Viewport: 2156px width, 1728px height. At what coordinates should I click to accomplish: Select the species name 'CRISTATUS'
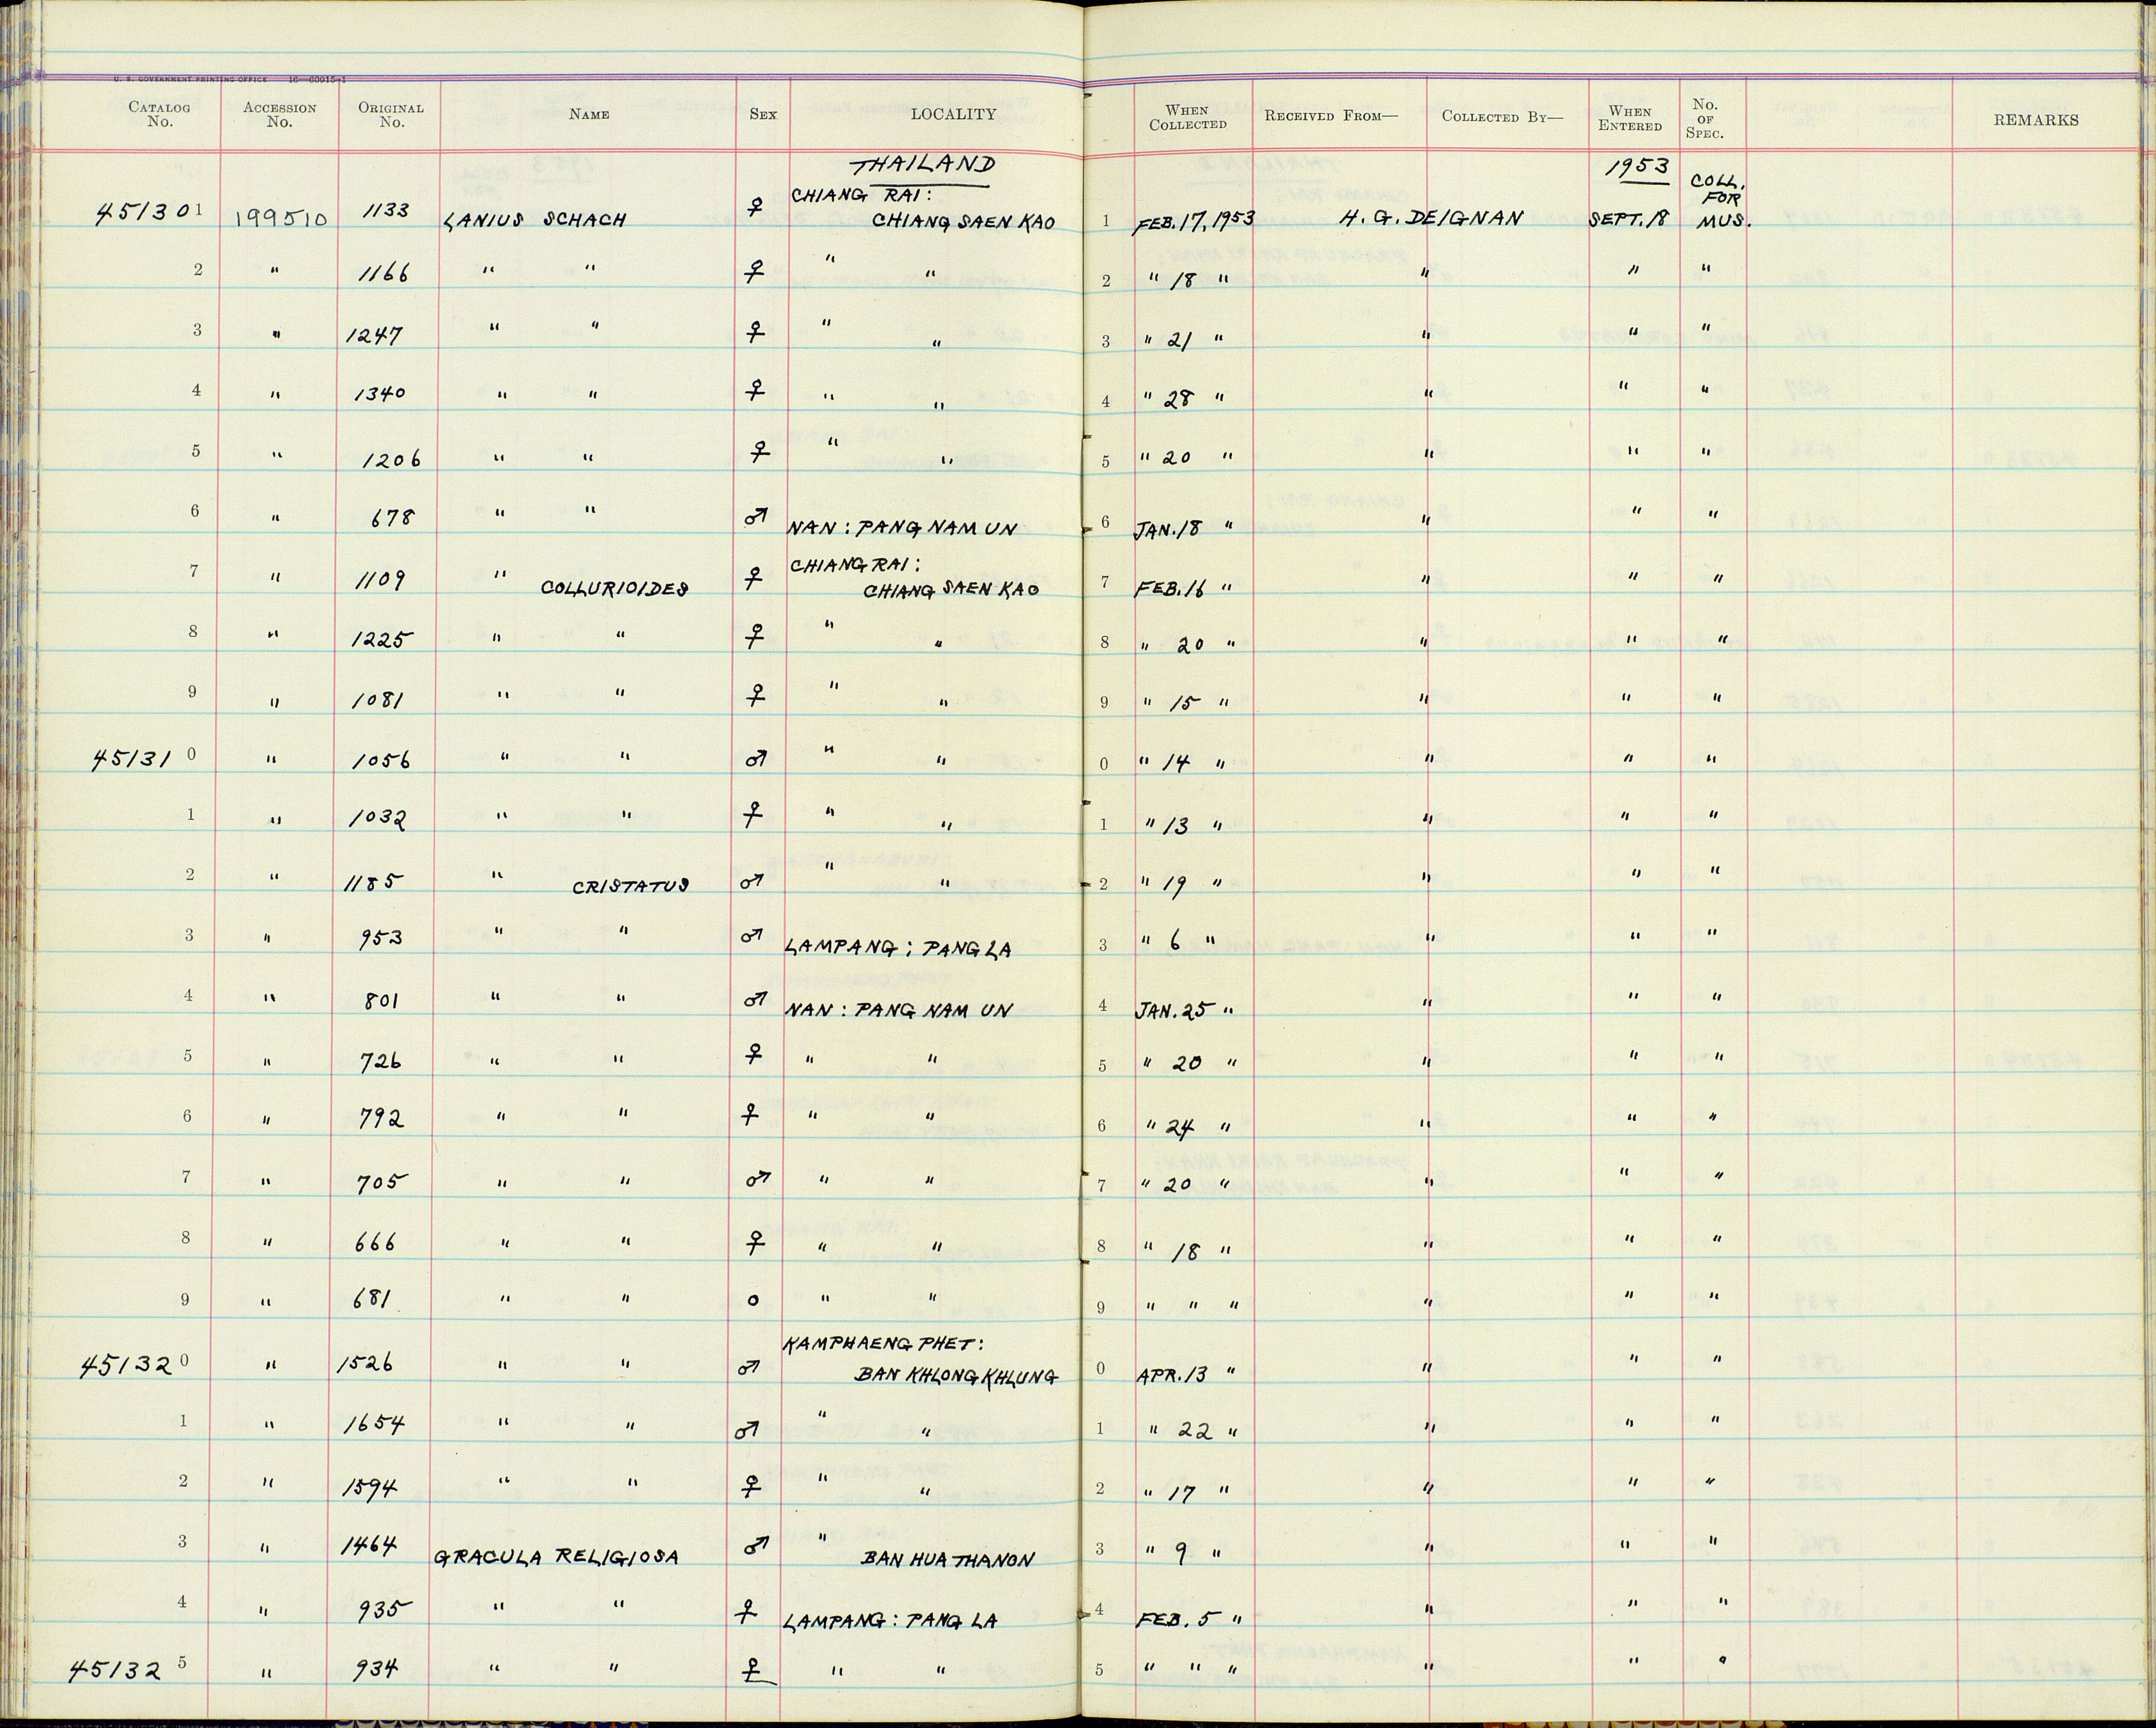point(631,886)
